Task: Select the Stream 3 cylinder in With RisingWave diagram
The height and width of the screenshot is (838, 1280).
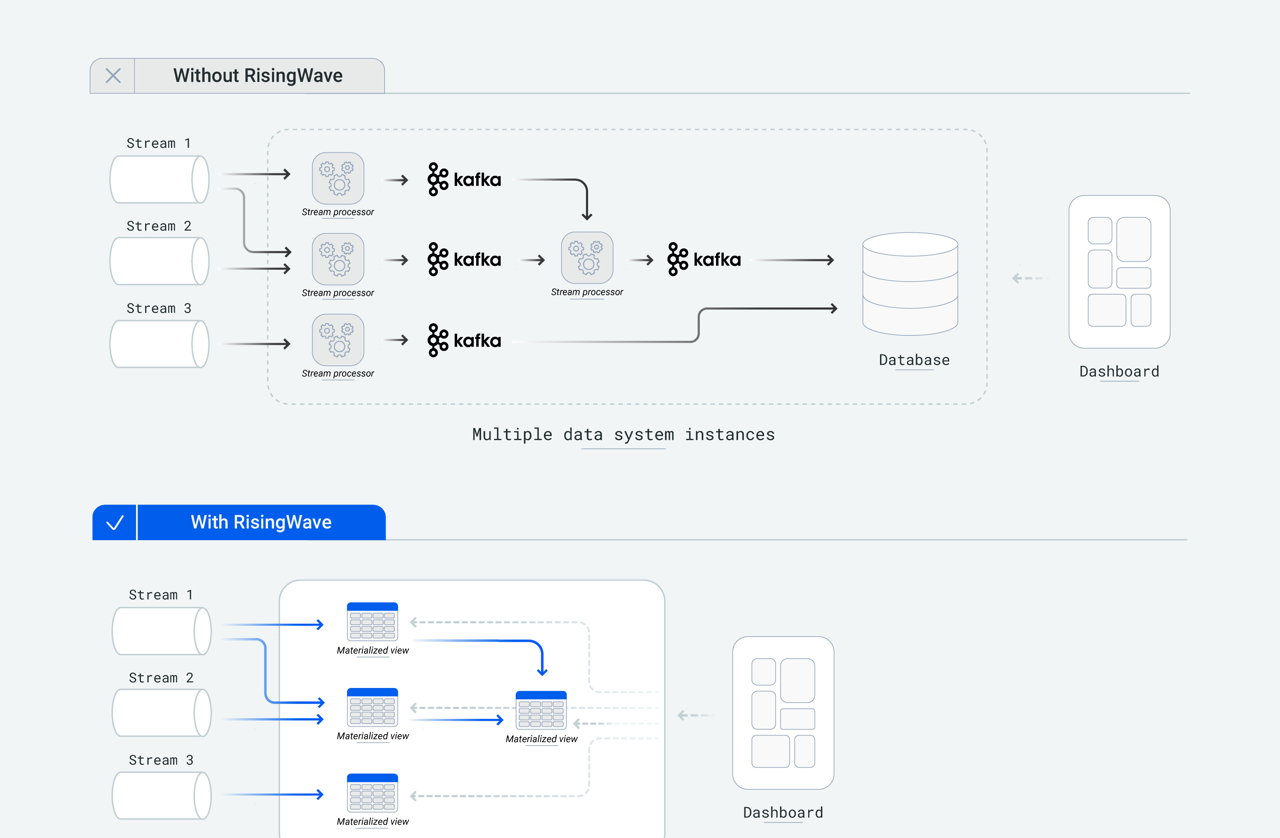Action: 162,796
